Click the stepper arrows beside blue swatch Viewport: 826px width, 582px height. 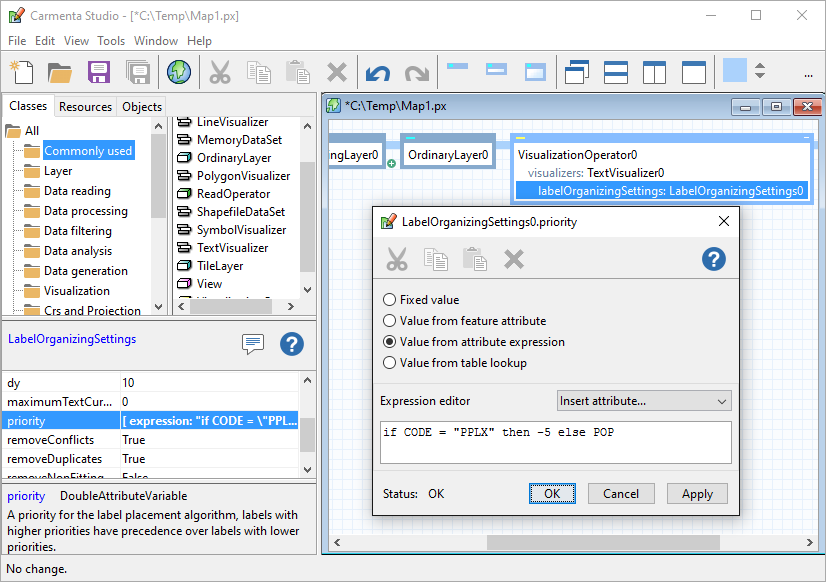760,72
